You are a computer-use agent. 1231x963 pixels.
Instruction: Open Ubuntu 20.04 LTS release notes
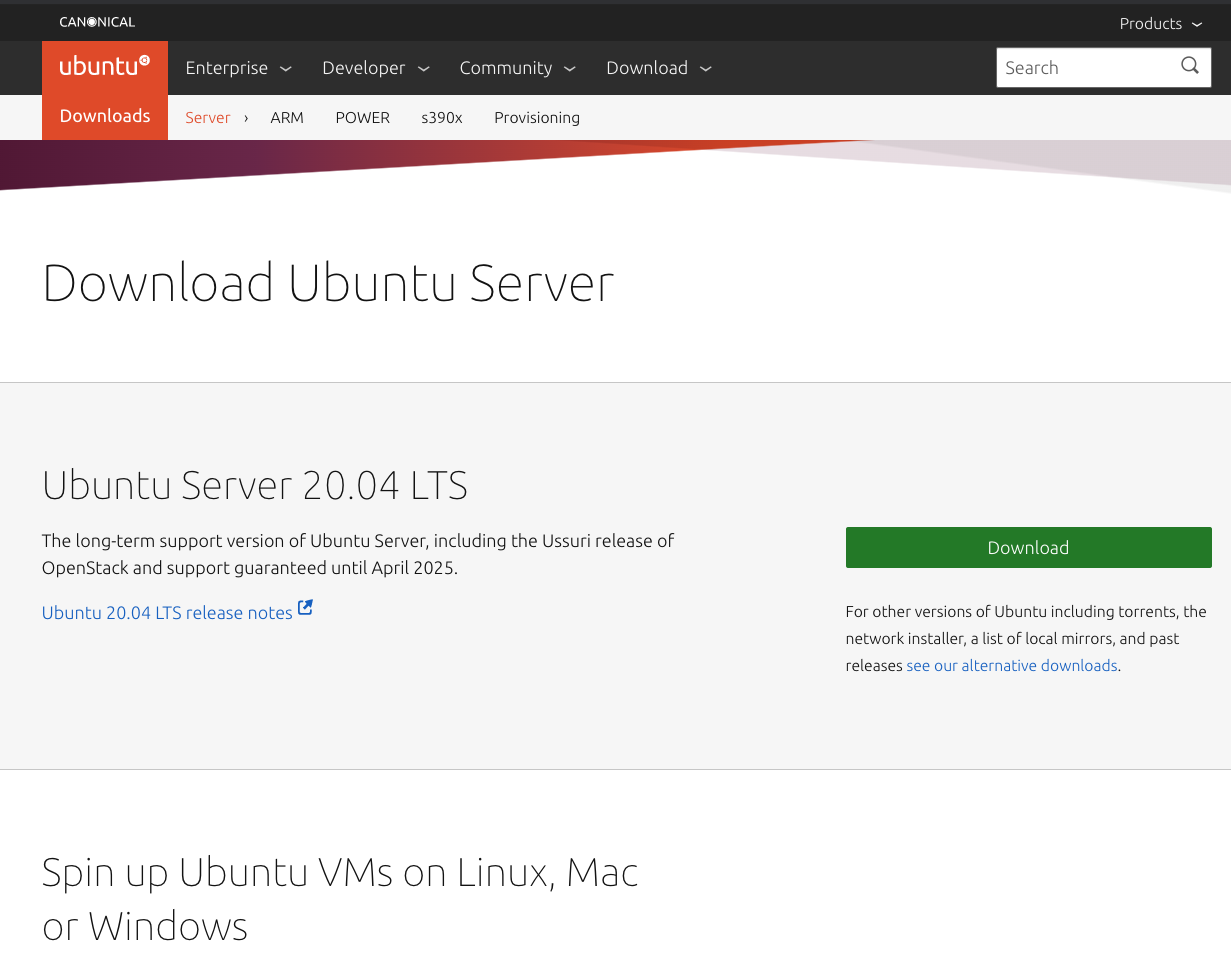click(165, 612)
